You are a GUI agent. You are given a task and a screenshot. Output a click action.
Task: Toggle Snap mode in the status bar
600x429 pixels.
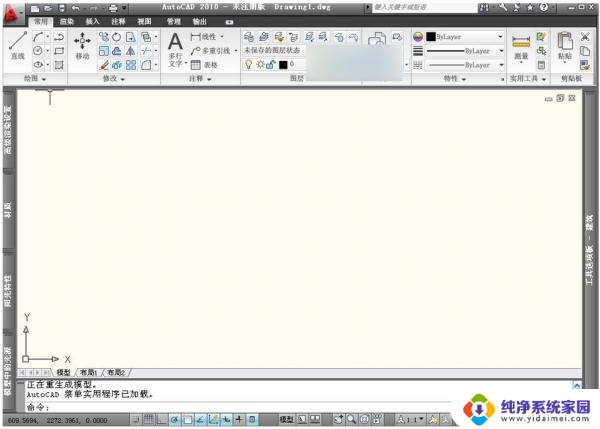point(135,419)
